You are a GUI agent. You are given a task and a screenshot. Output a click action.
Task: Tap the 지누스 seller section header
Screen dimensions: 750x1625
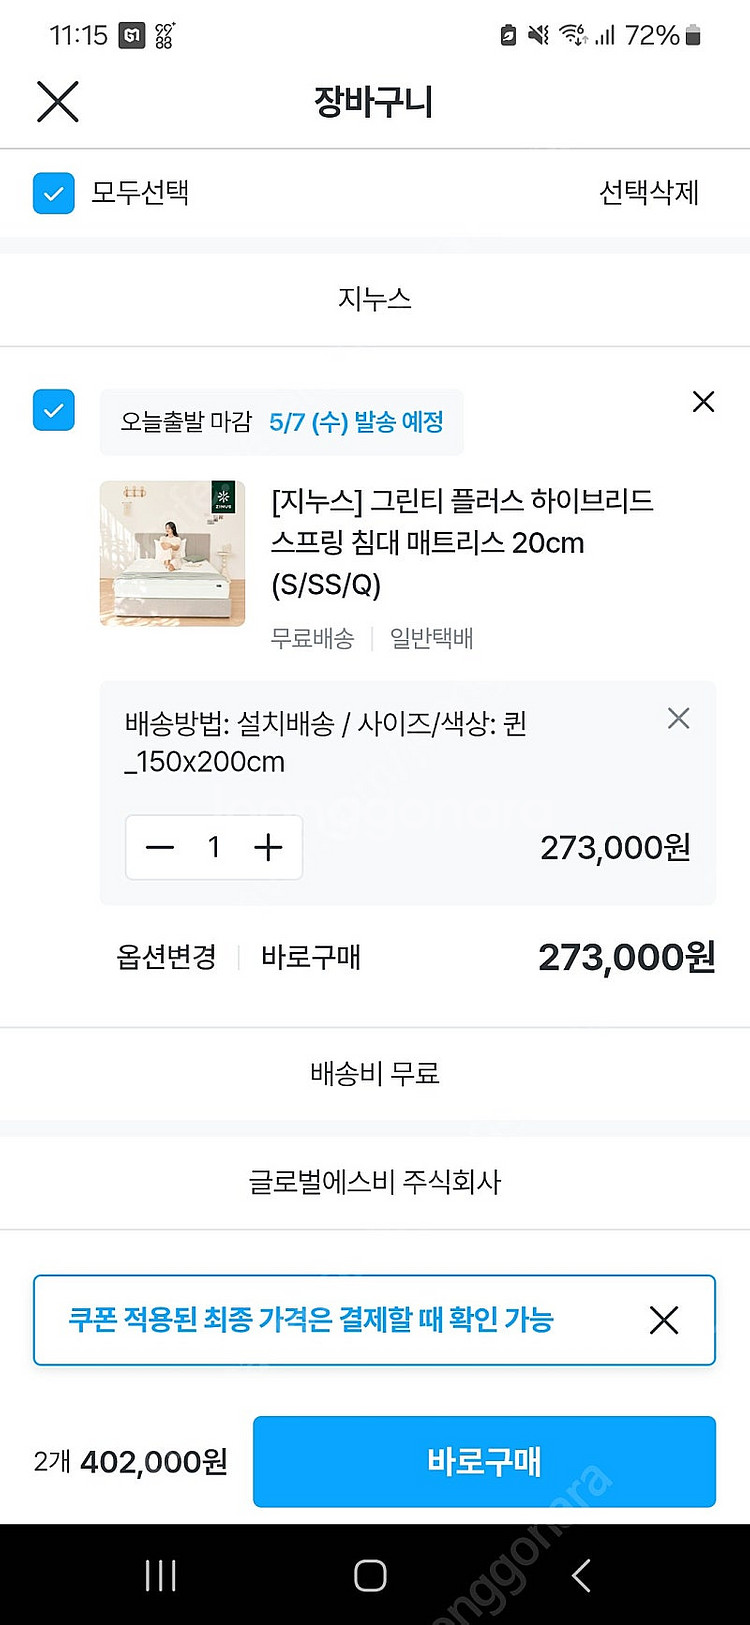click(375, 299)
